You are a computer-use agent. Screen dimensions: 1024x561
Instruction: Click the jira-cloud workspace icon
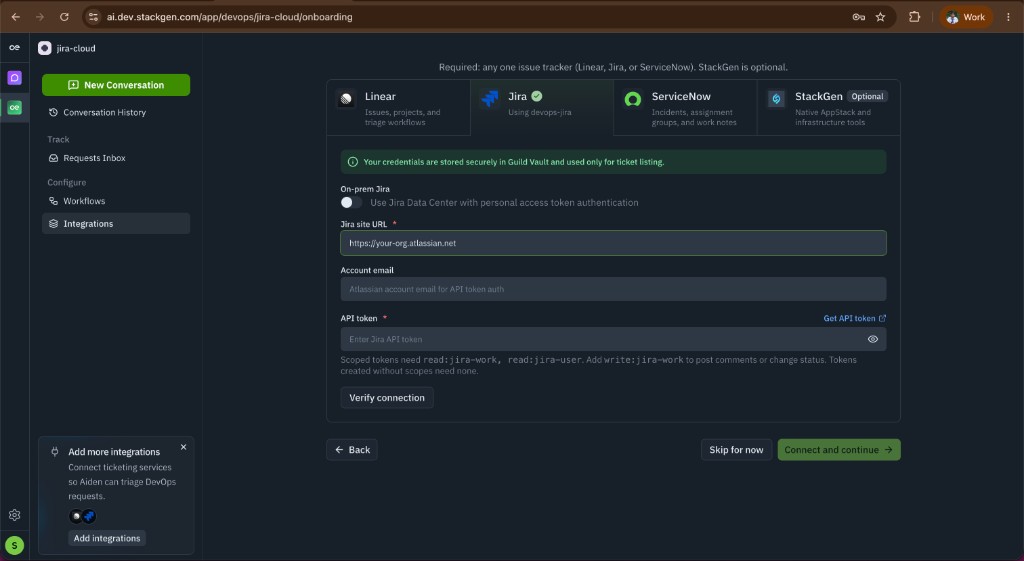(x=44, y=48)
